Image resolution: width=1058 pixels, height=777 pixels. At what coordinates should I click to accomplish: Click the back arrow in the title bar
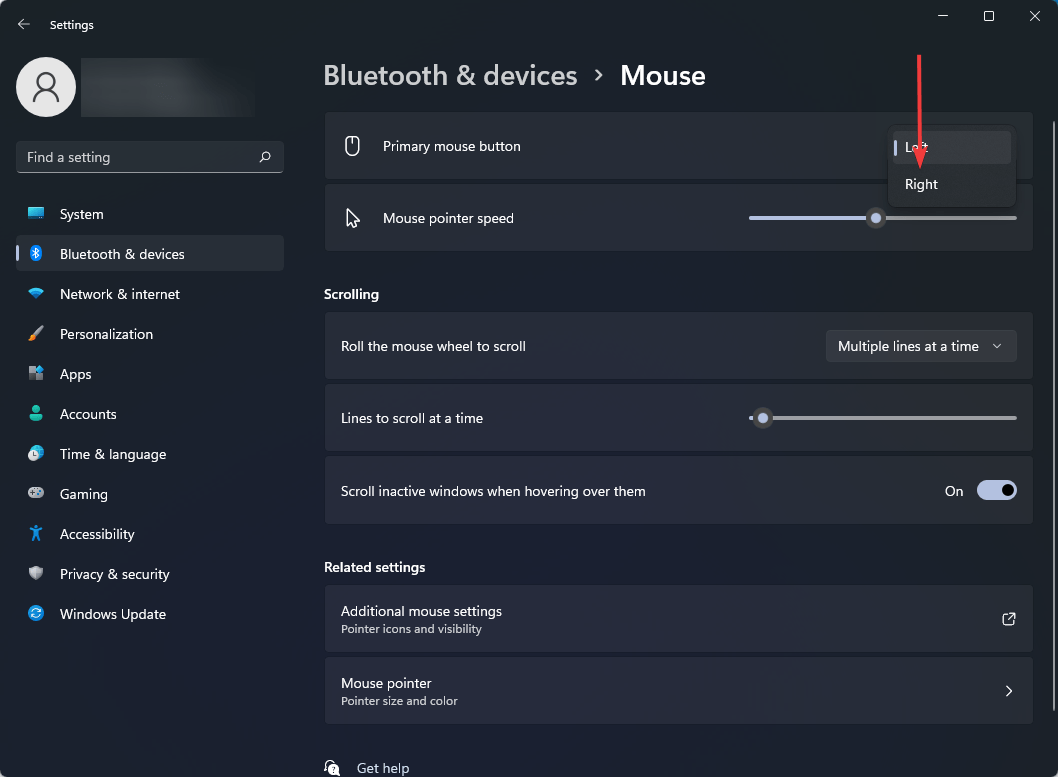pyautogui.click(x=23, y=23)
